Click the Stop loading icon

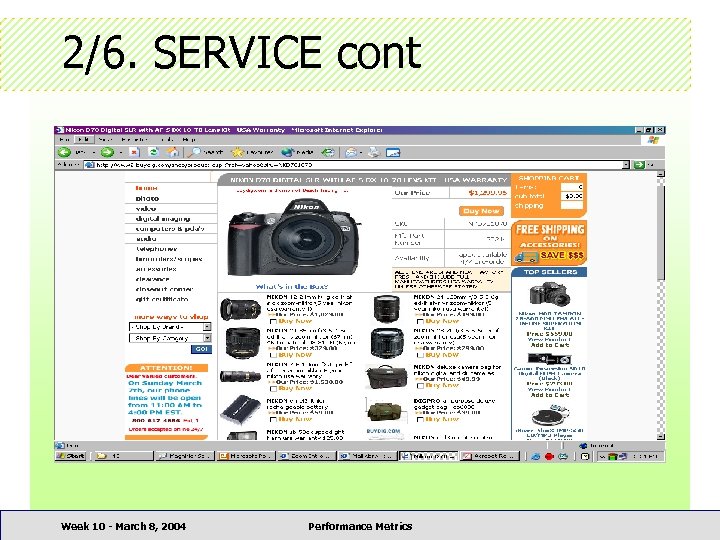tap(134, 152)
